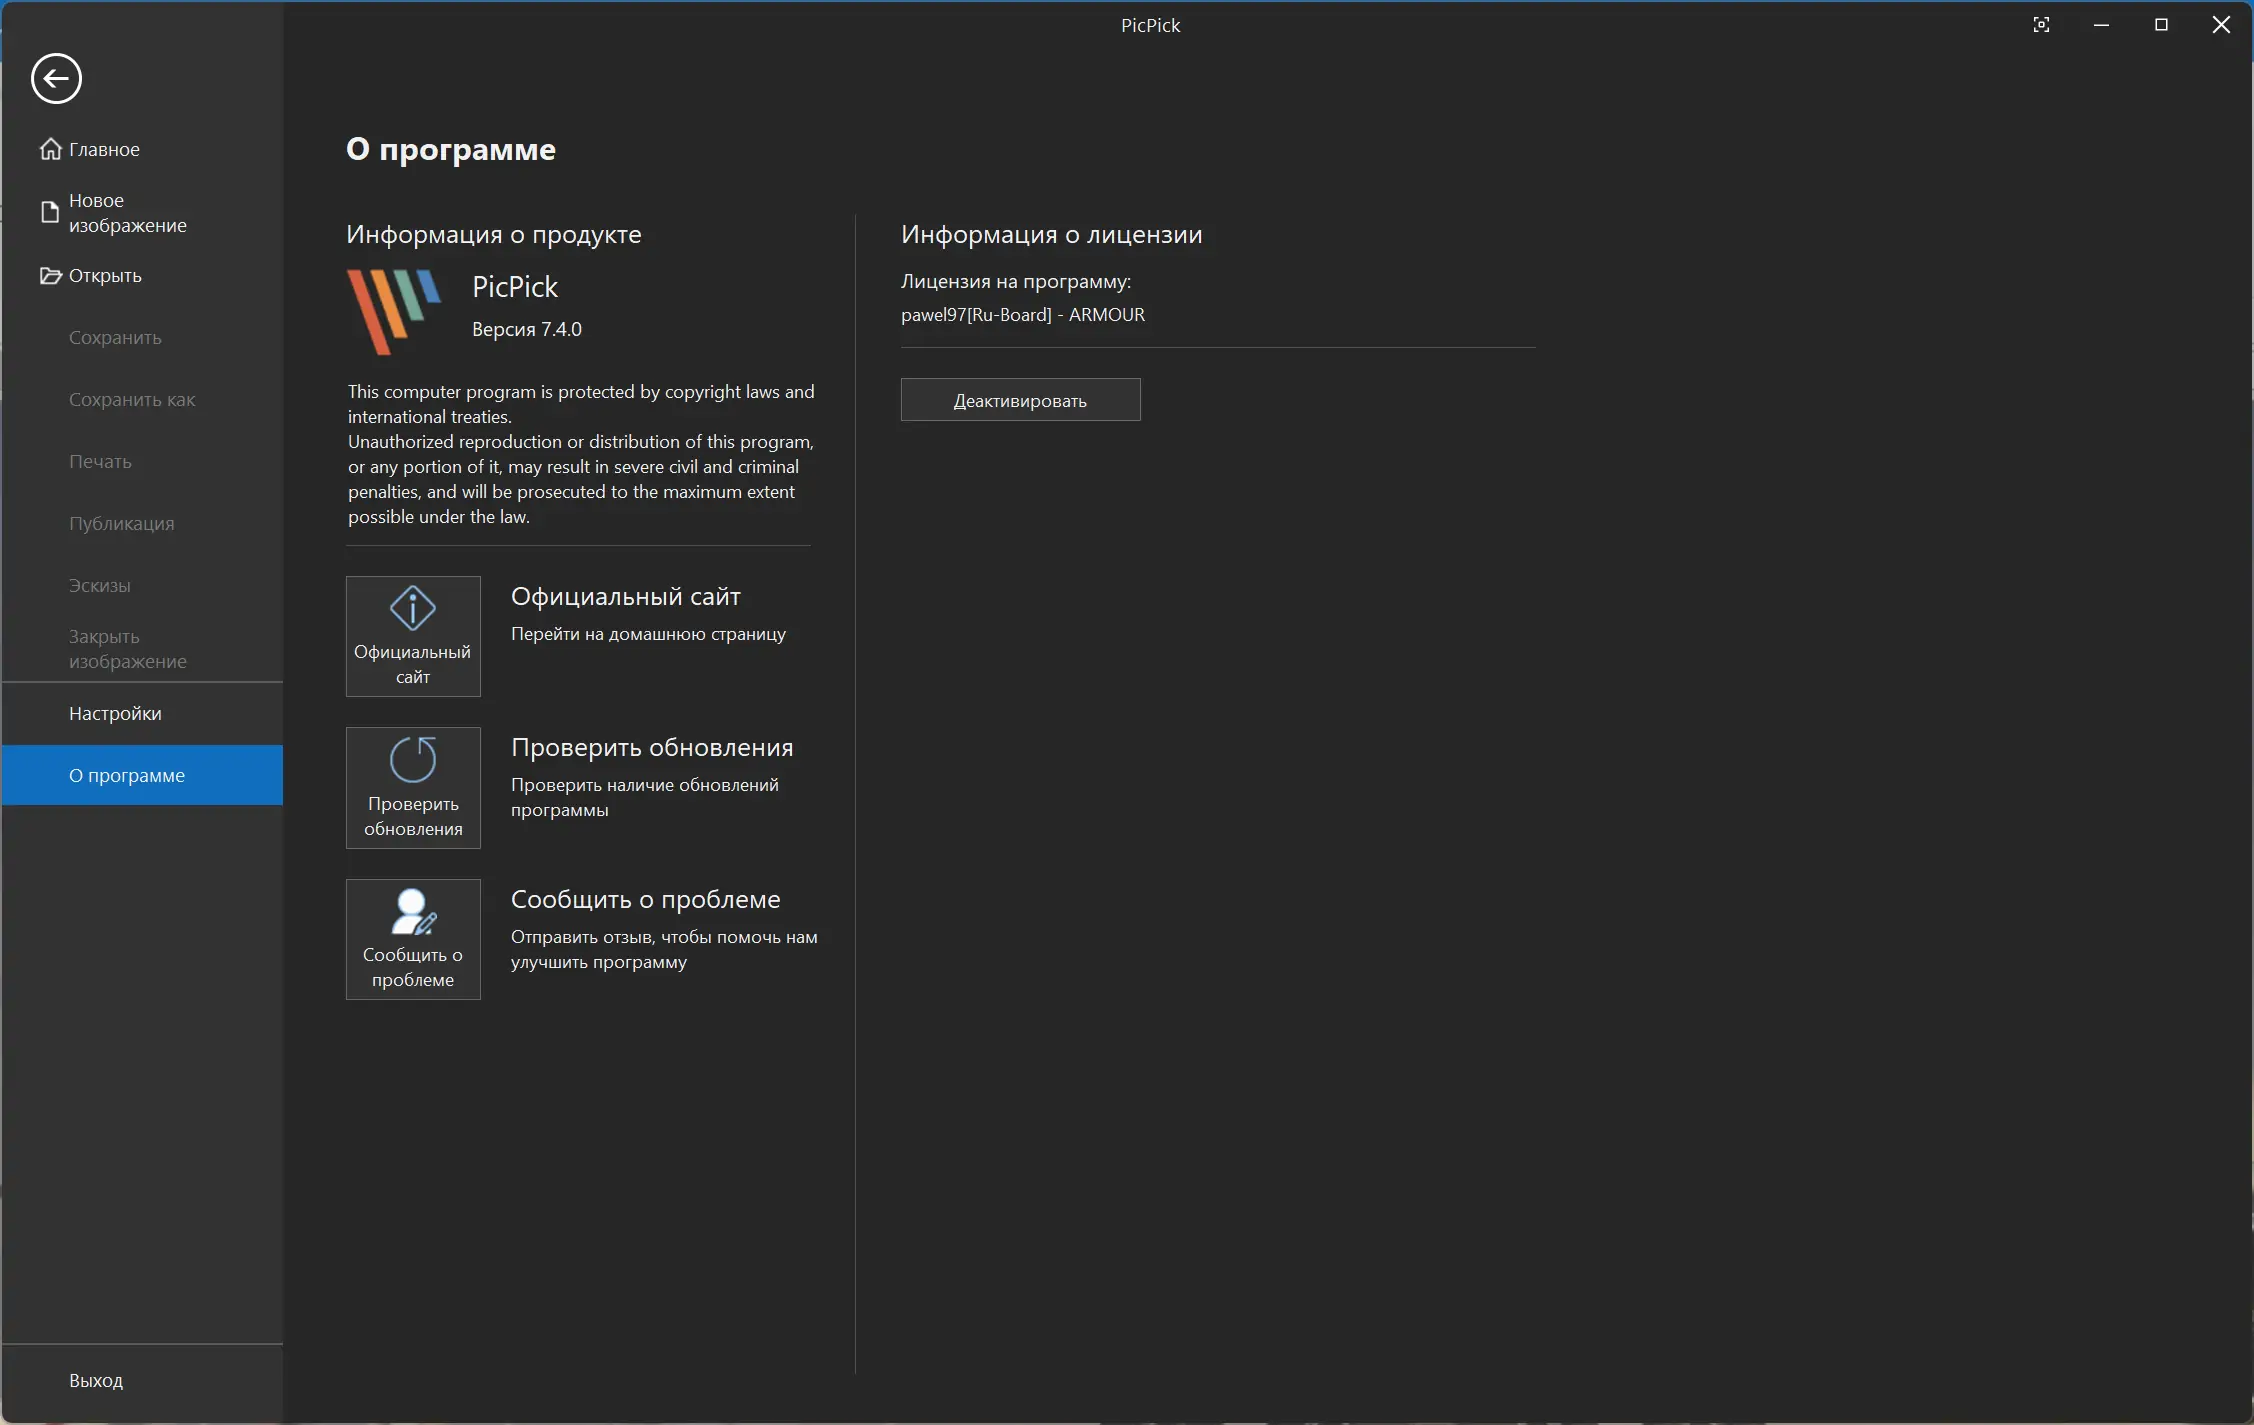Click the Официальный сайт heading link
The width and height of the screenshot is (2254, 1425).
[625, 597]
